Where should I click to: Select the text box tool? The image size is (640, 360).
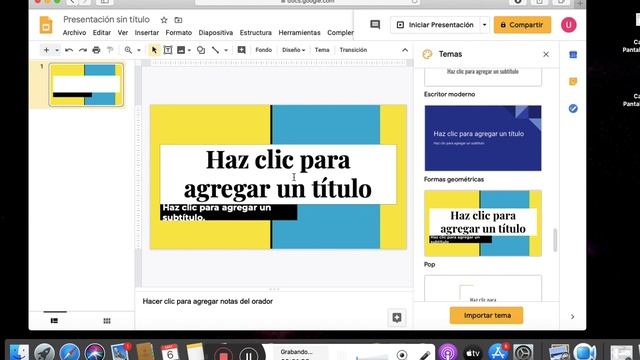(168, 50)
